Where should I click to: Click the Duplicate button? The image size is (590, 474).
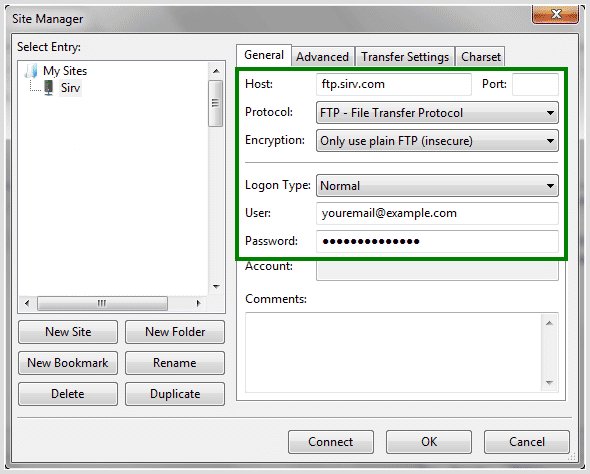tap(175, 394)
